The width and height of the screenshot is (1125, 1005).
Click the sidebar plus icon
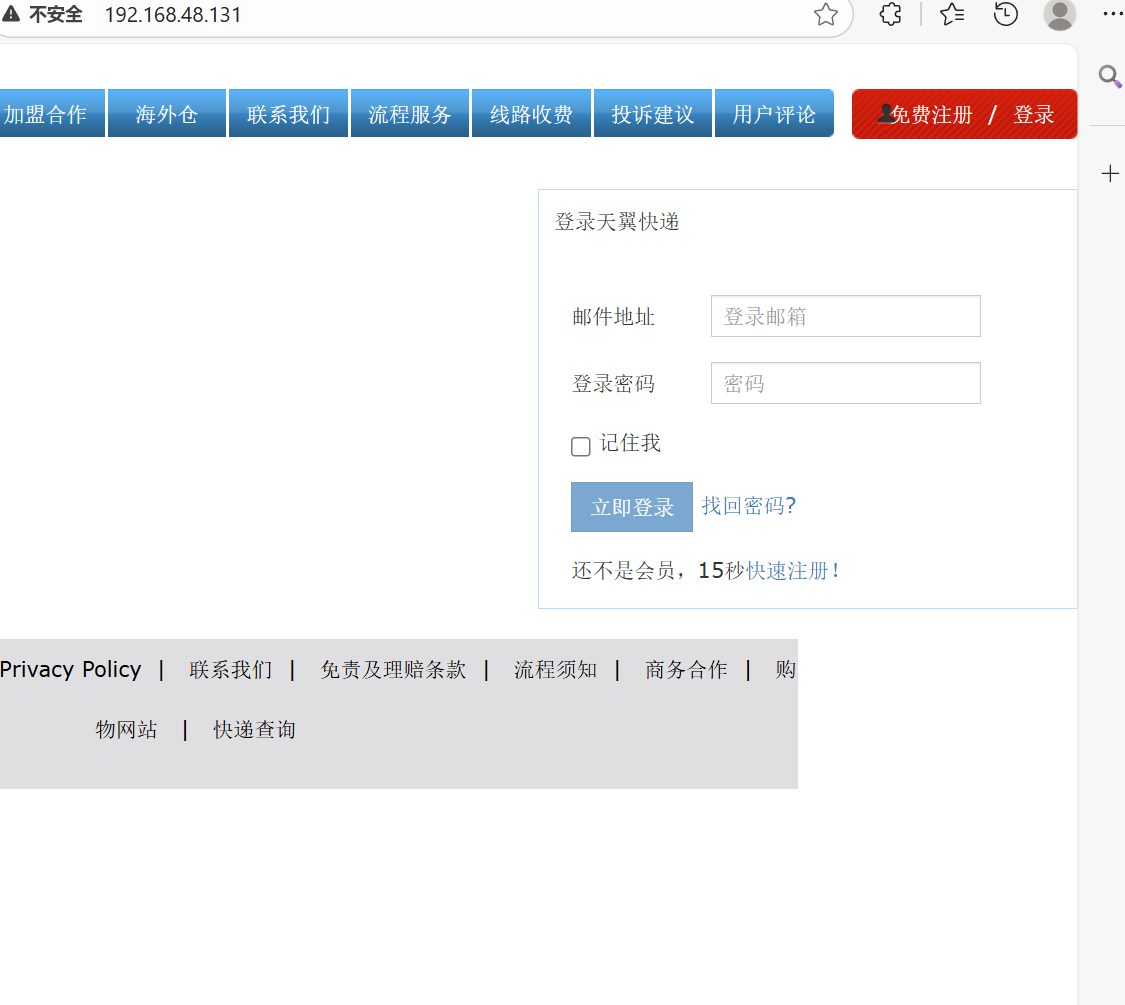click(1110, 174)
